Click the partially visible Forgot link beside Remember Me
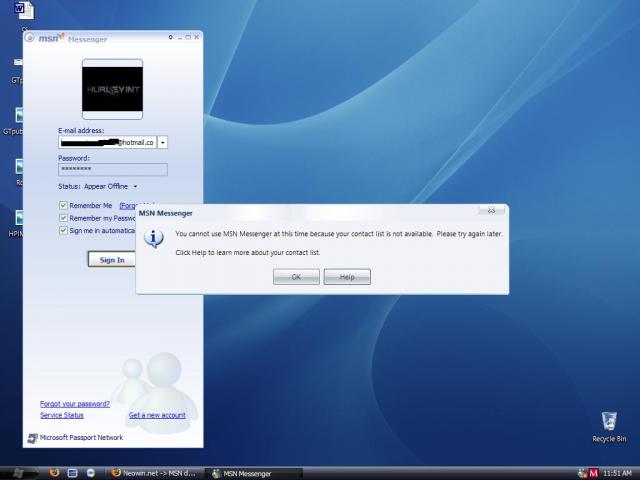640x480 pixels. click(x=129, y=205)
